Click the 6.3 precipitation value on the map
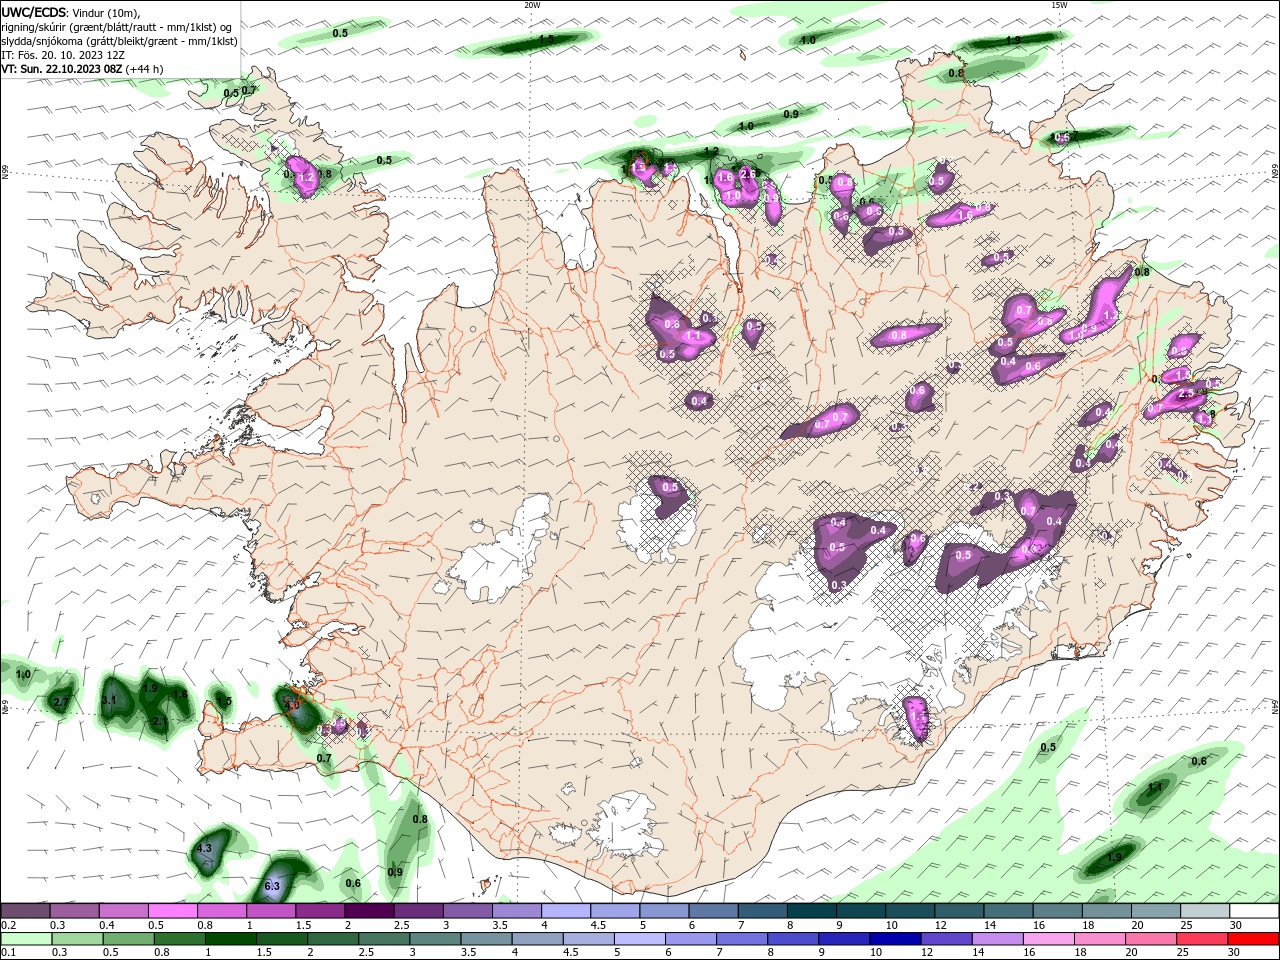 coord(272,886)
